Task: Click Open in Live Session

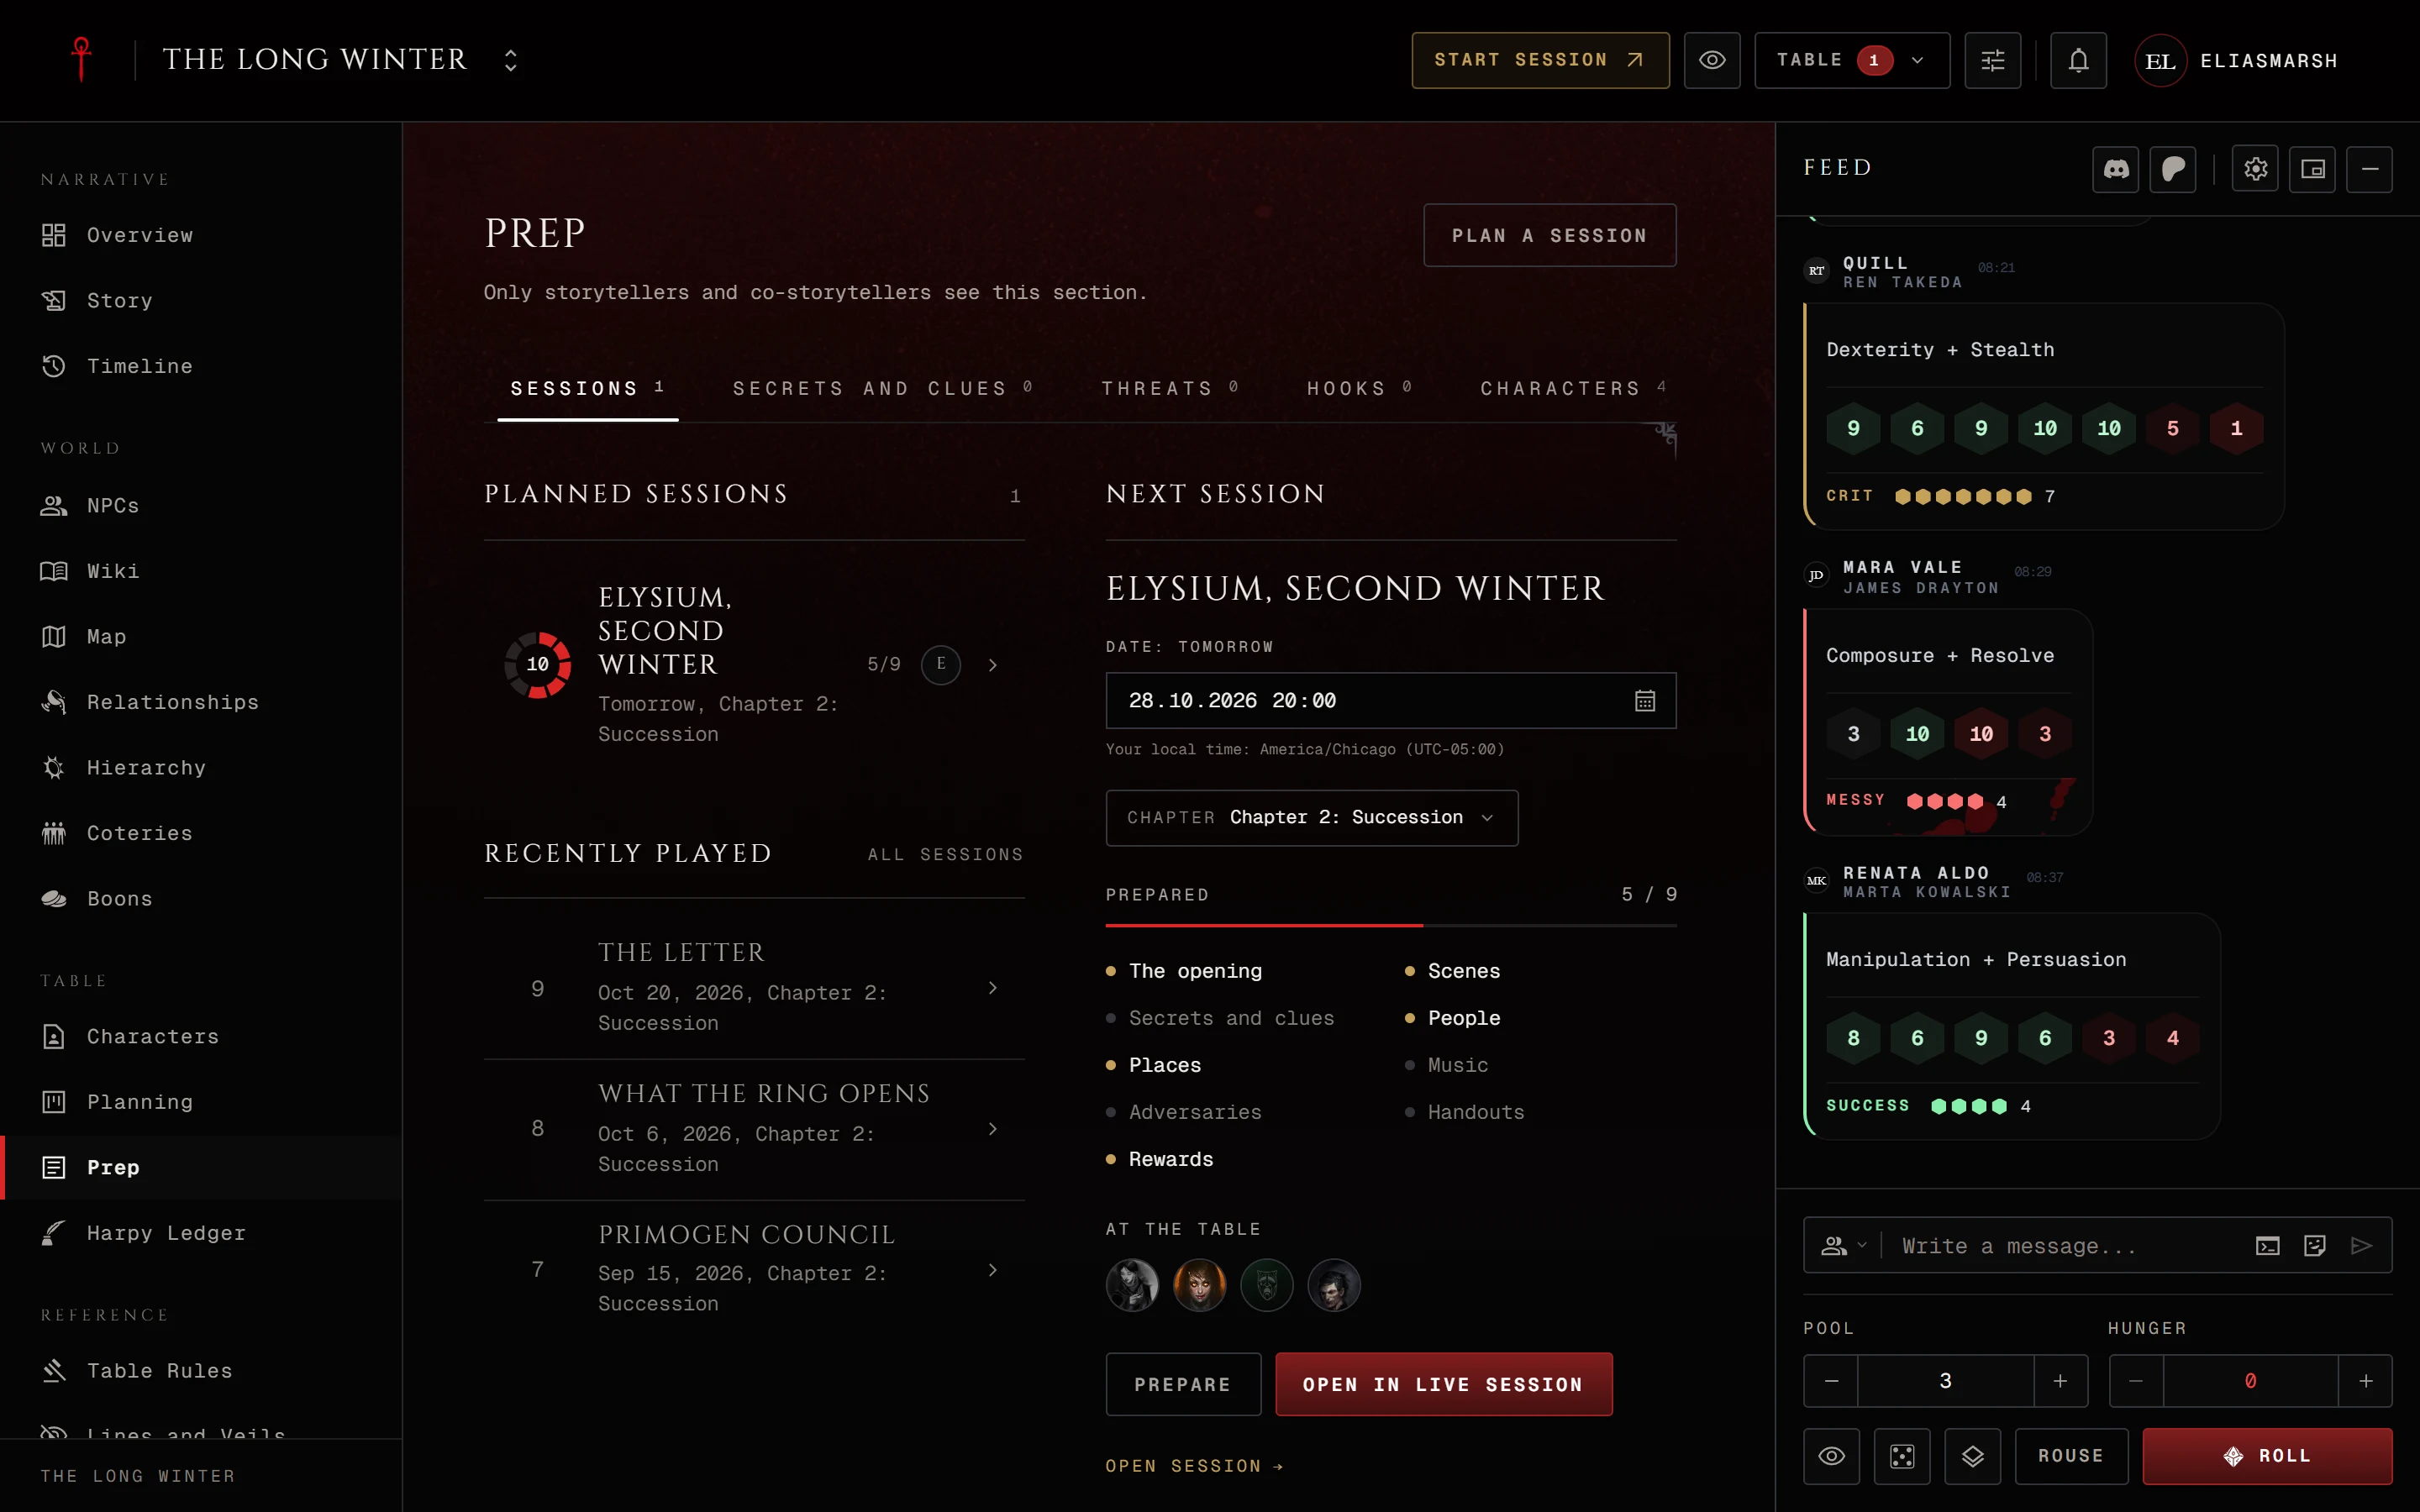Action: (x=1443, y=1384)
